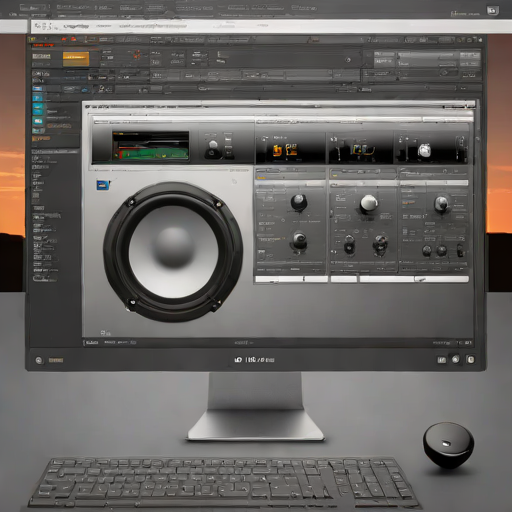Screen dimensions: 512x512
Task: Click the green level meter display
Action: (x=151, y=145)
